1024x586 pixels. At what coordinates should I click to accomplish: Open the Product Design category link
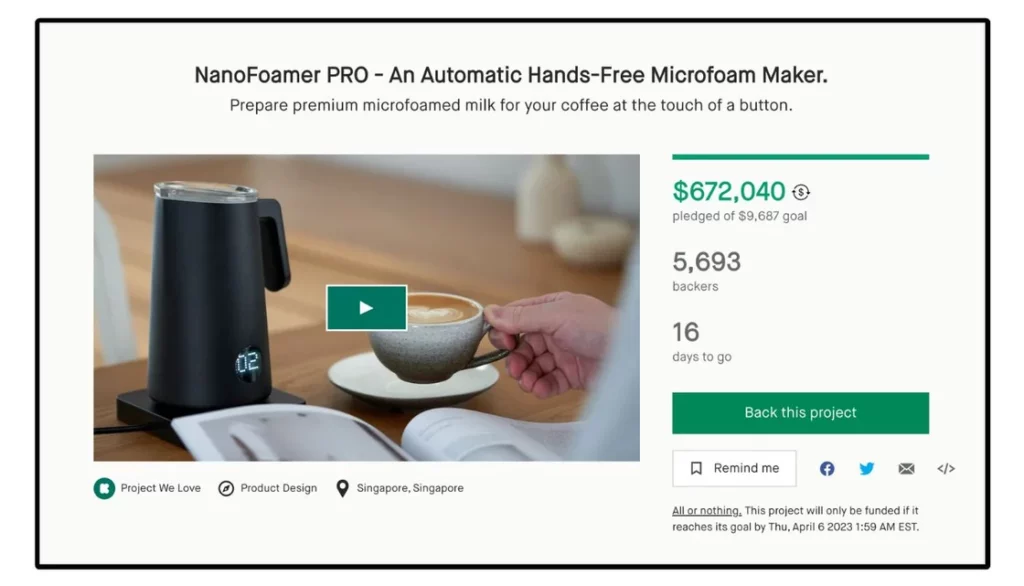tap(278, 488)
